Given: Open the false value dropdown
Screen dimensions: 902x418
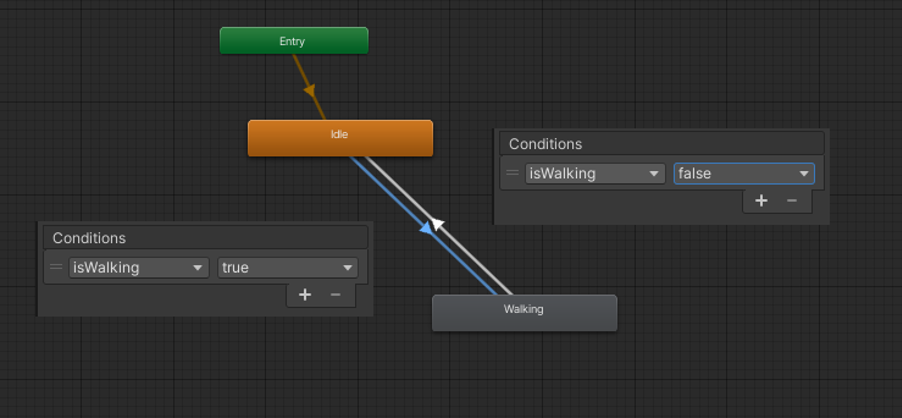Looking at the screenshot, I should [744, 173].
